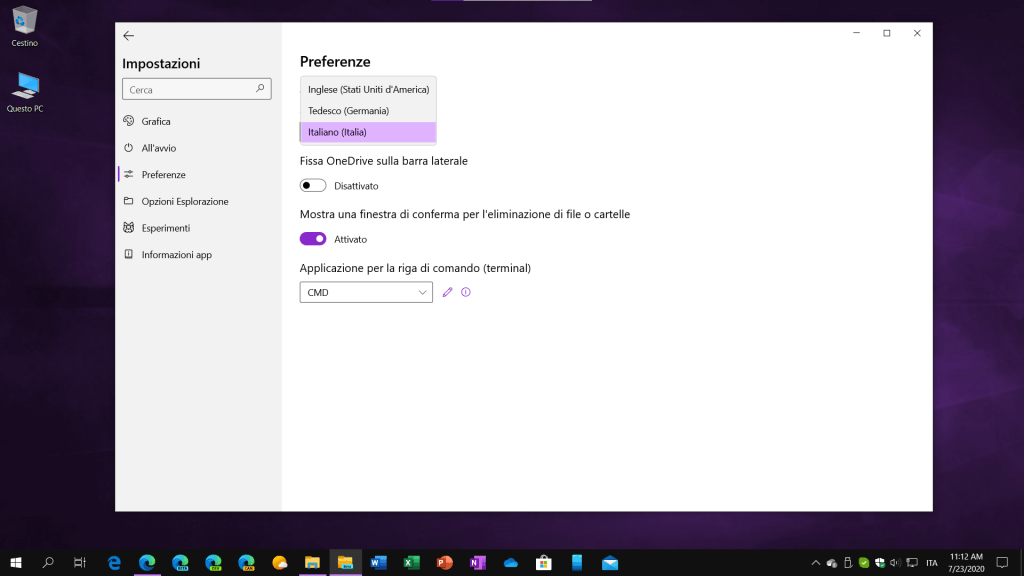Open Microsoft Word from the taskbar
1024x576 pixels.
click(x=378, y=563)
